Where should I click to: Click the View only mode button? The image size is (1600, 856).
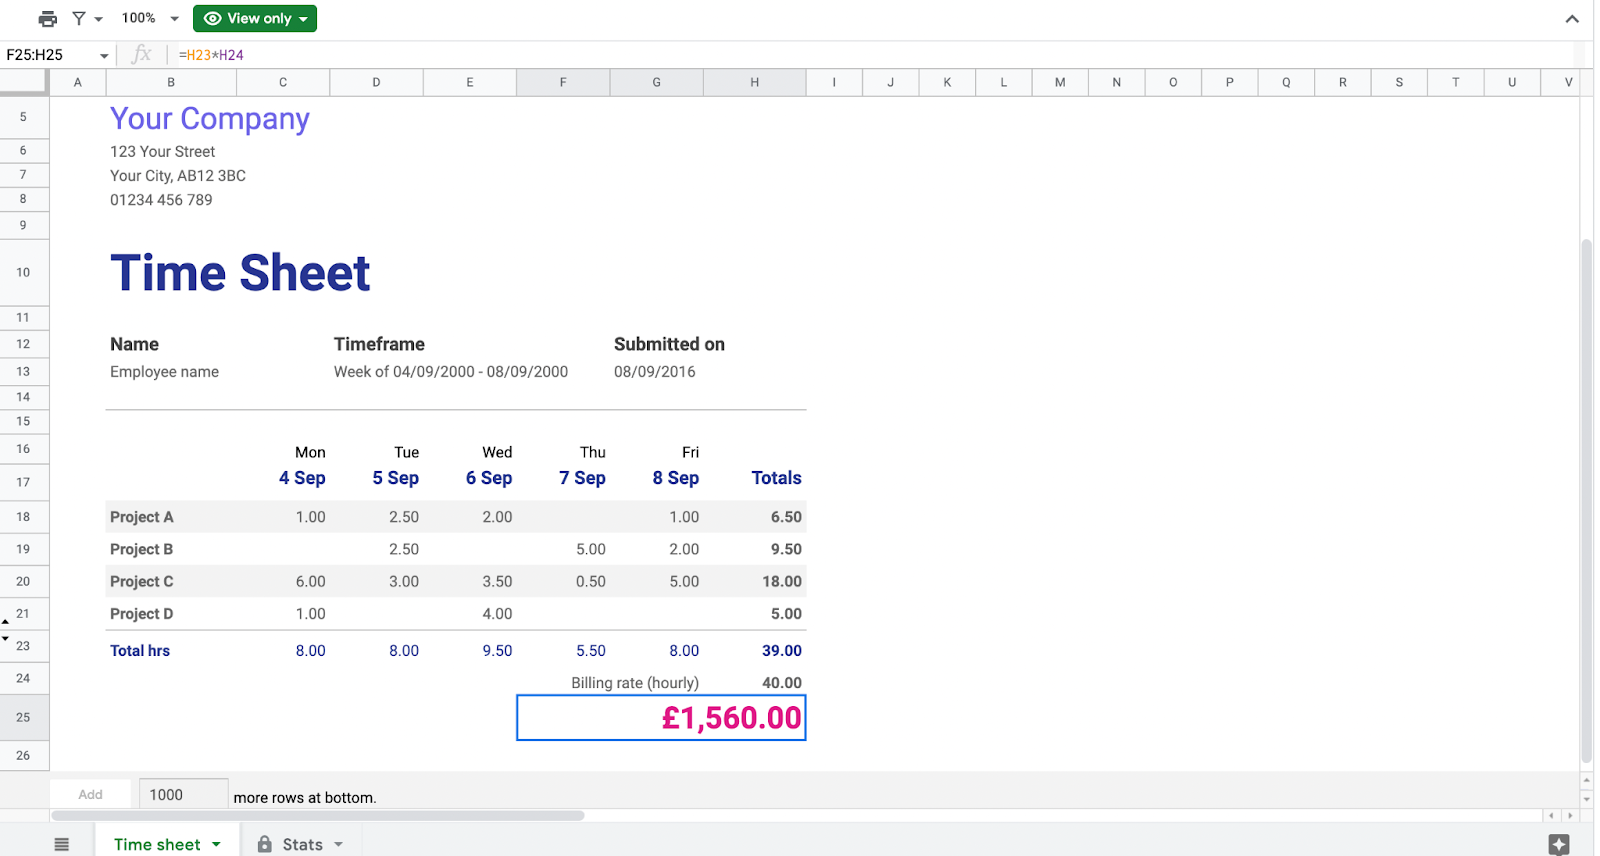(x=255, y=18)
